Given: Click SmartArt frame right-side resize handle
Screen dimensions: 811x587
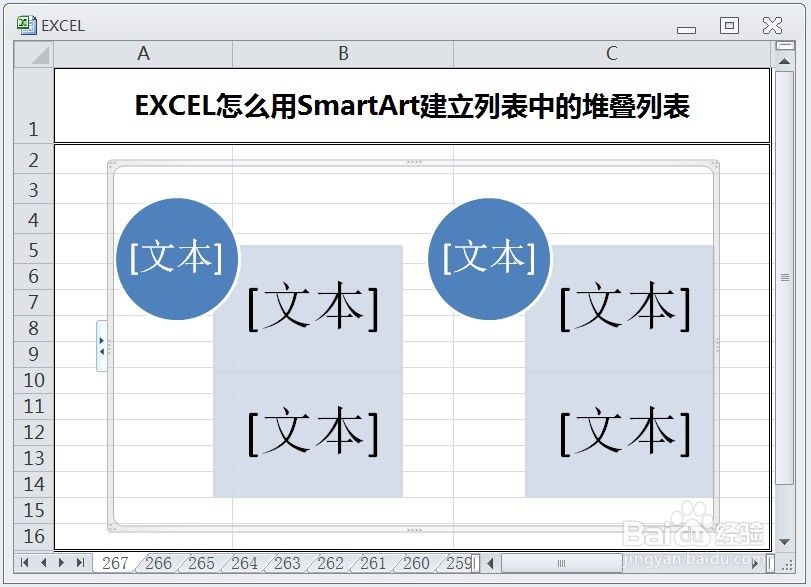Looking at the screenshot, I should 717,345.
